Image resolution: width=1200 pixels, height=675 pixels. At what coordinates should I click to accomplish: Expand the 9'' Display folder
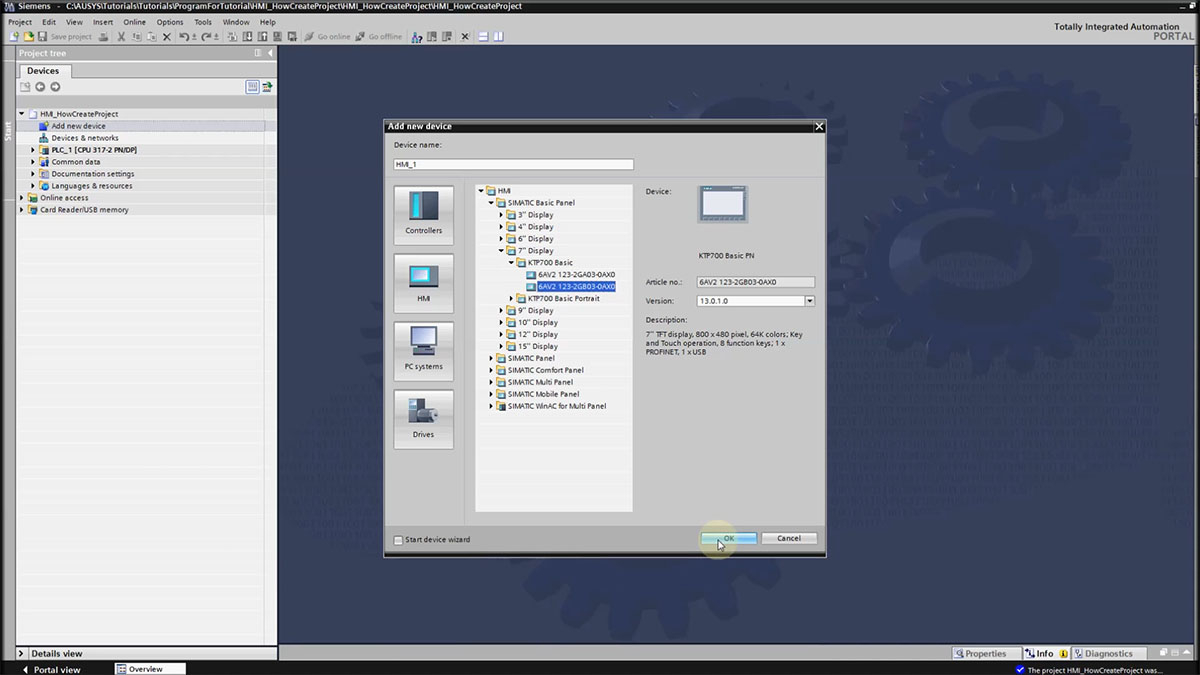[x=501, y=311]
